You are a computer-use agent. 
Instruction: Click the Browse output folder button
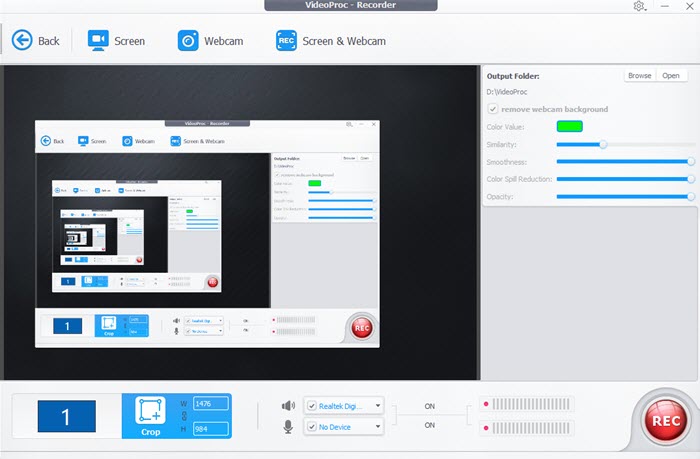pos(639,75)
